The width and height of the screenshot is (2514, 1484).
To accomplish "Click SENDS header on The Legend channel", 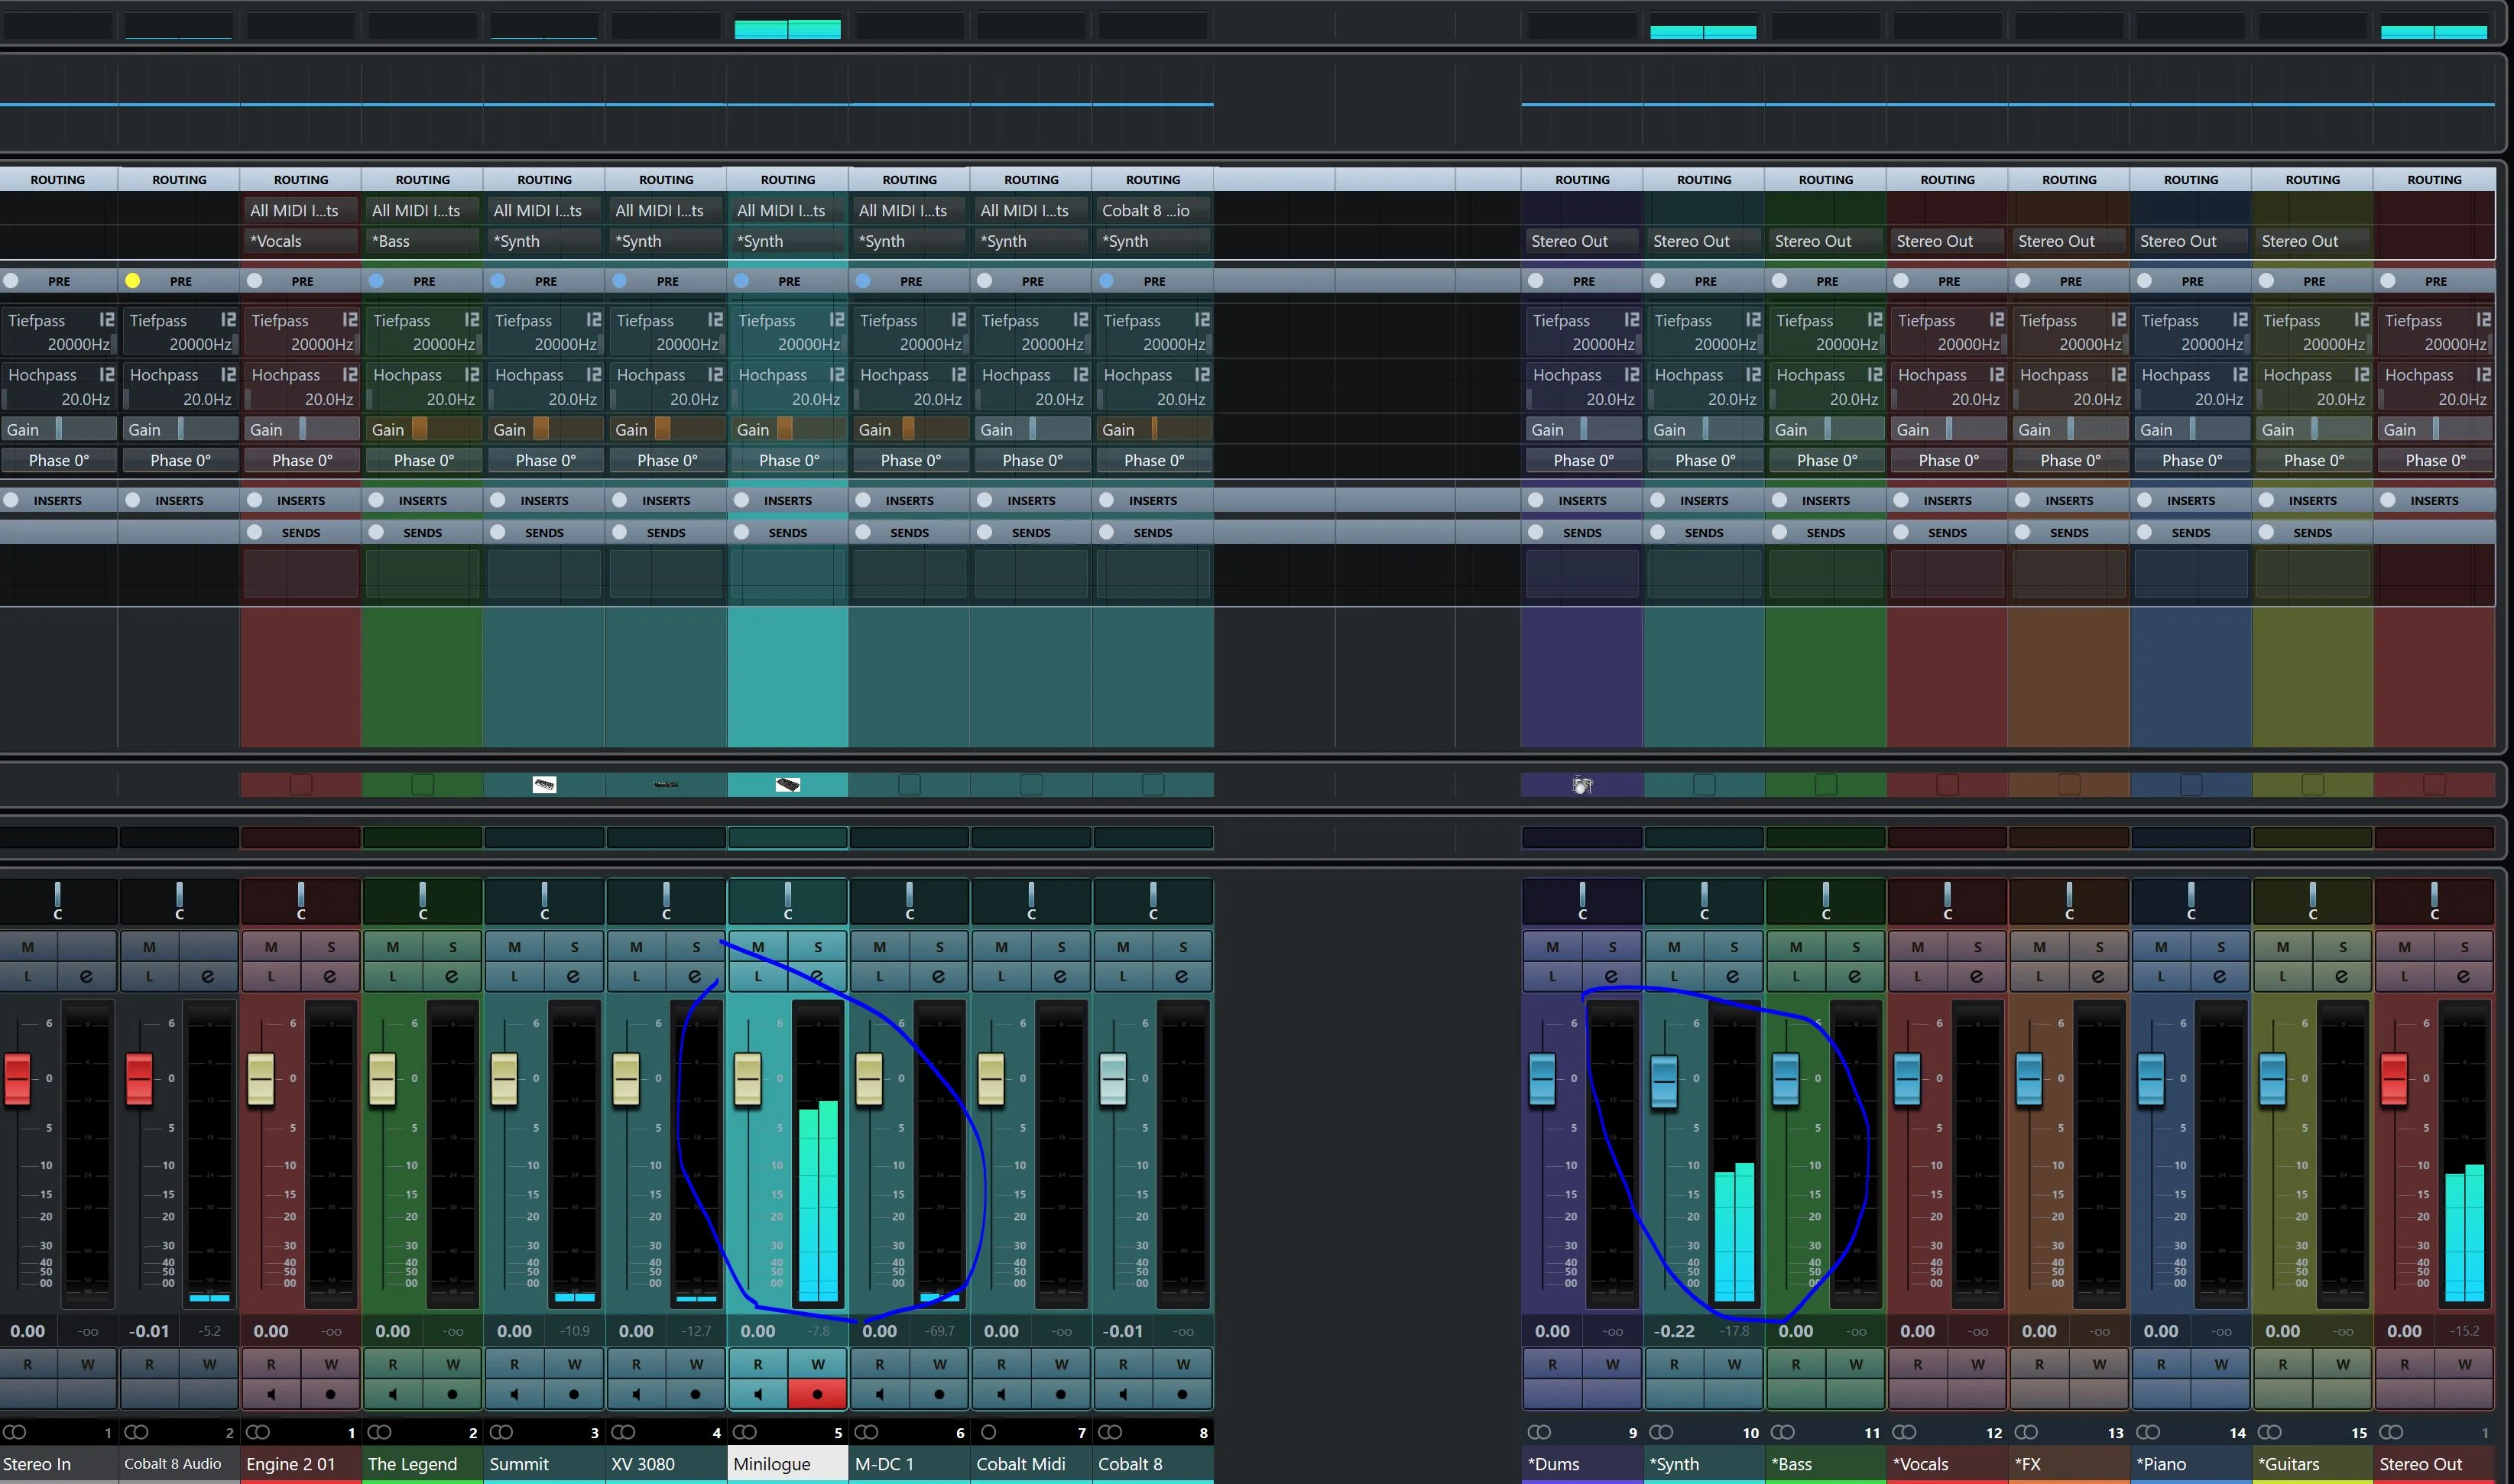I will (x=422, y=532).
